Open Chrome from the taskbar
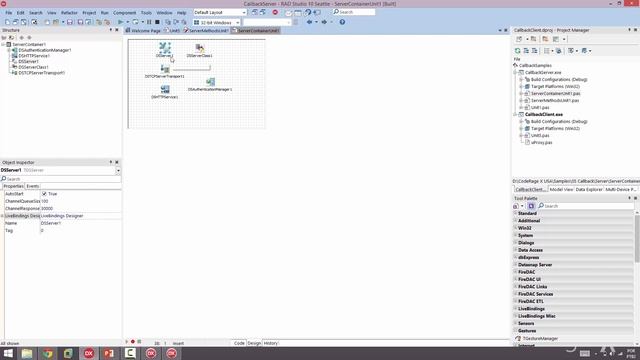The height and width of the screenshot is (360, 640). tap(48, 353)
